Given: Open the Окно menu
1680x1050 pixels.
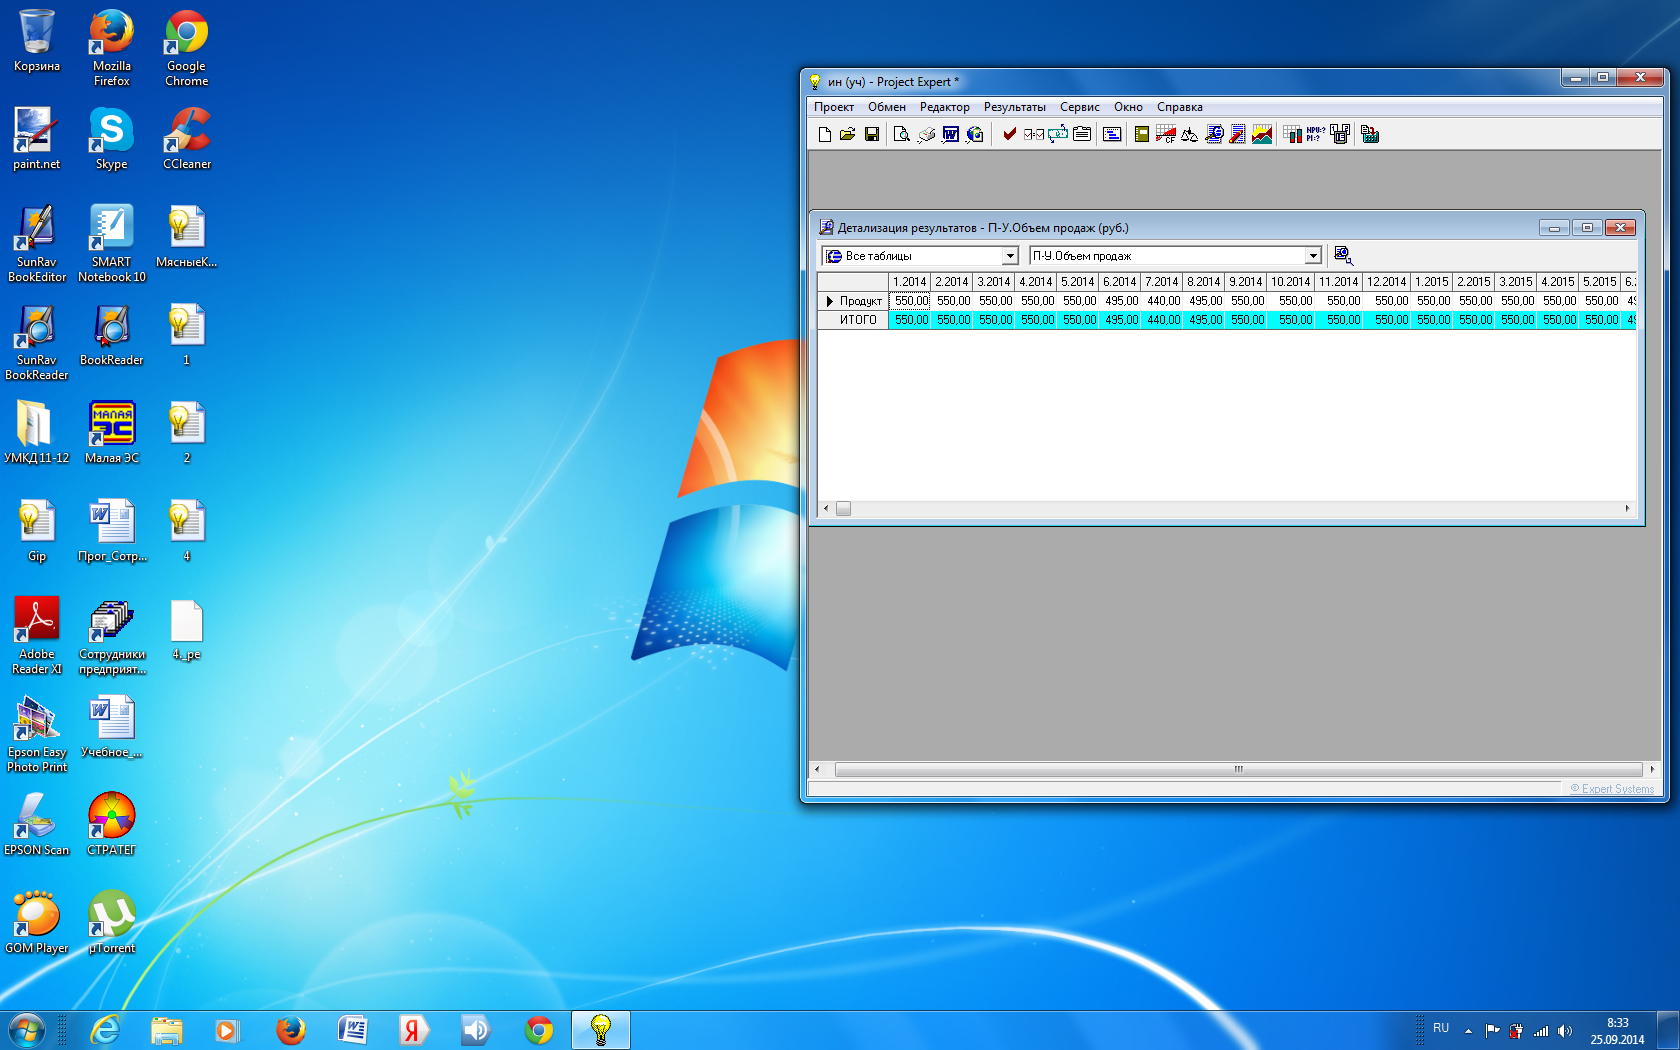Looking at the screenshot, I should point(1128,107).
